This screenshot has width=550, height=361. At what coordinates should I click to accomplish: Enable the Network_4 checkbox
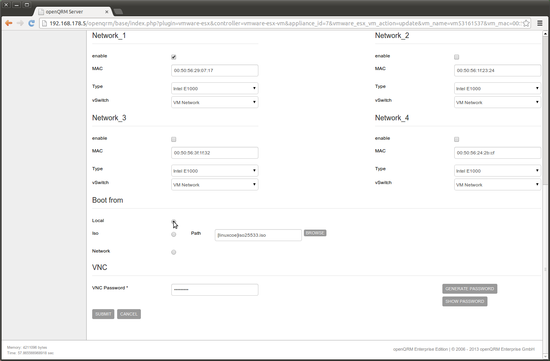coord(456,139)
